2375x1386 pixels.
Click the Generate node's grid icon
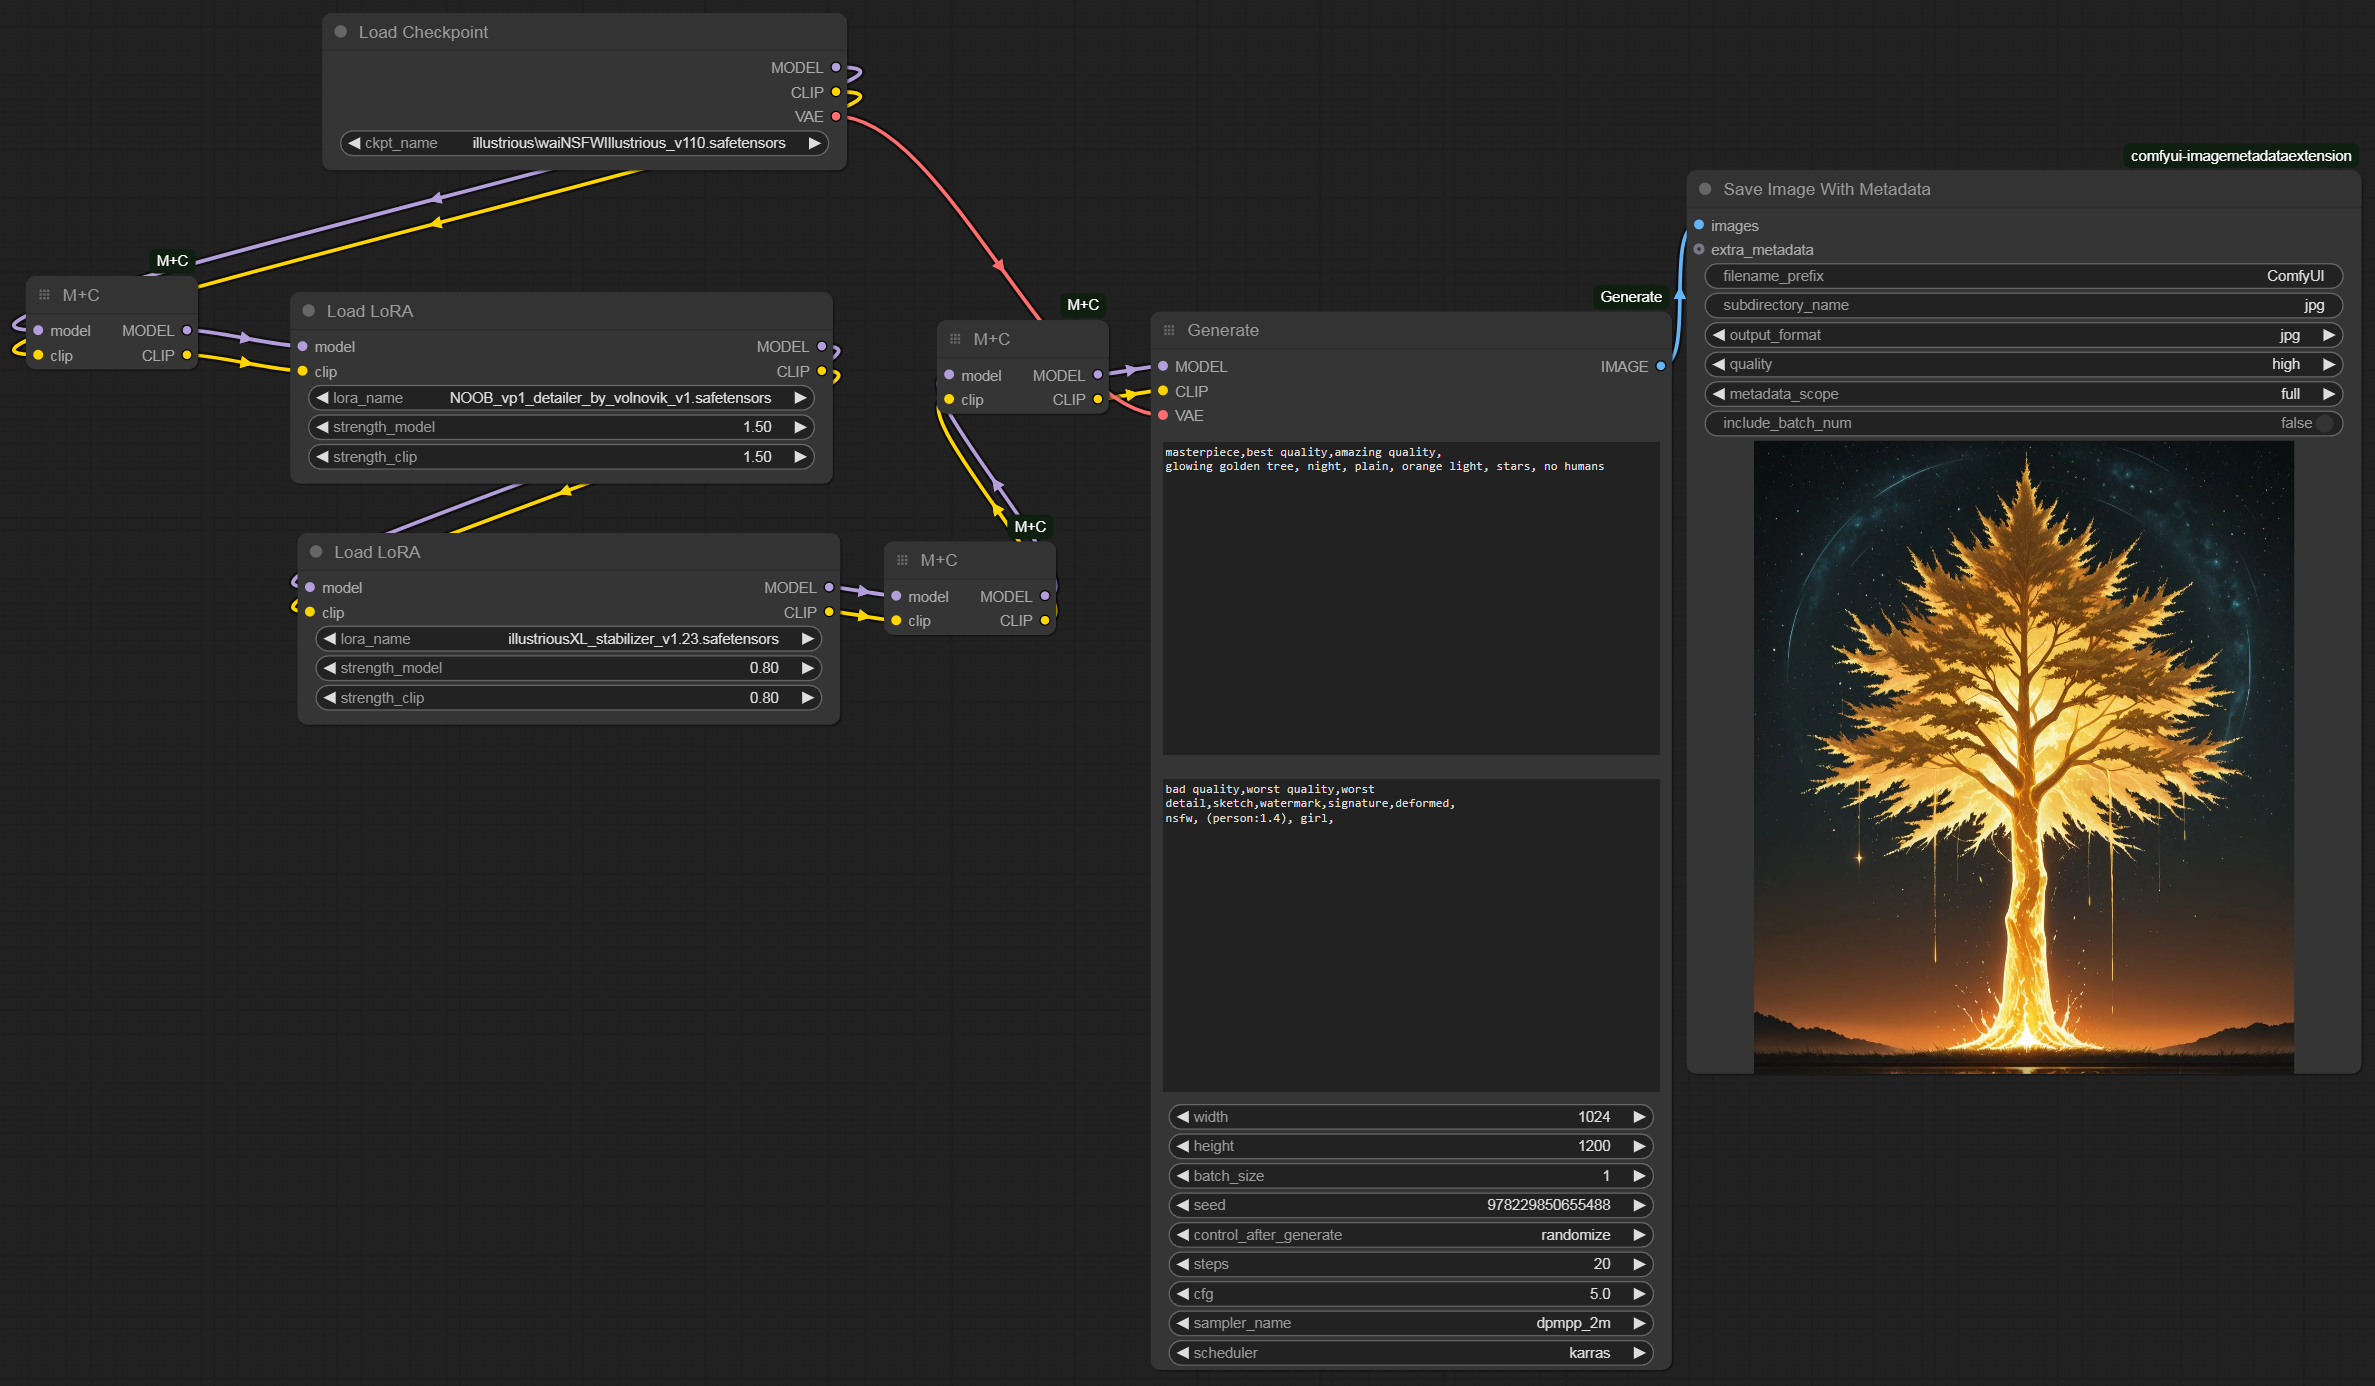pos(1168,330)
